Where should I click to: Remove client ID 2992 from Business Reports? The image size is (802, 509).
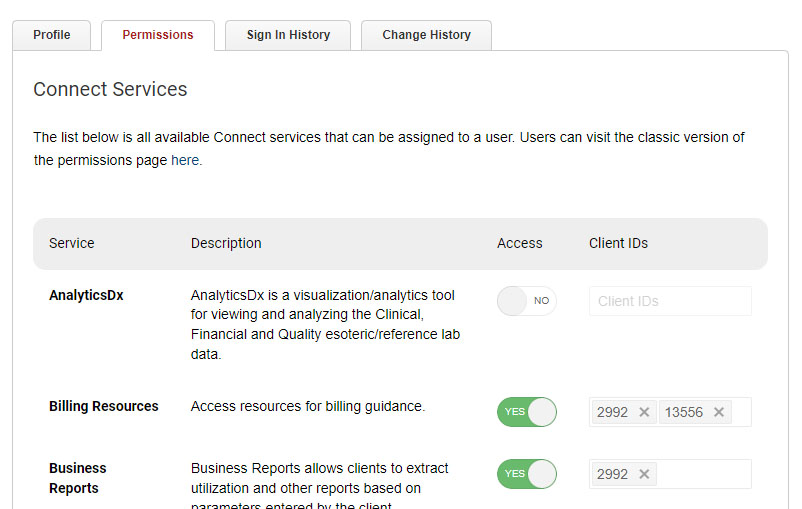644,474
